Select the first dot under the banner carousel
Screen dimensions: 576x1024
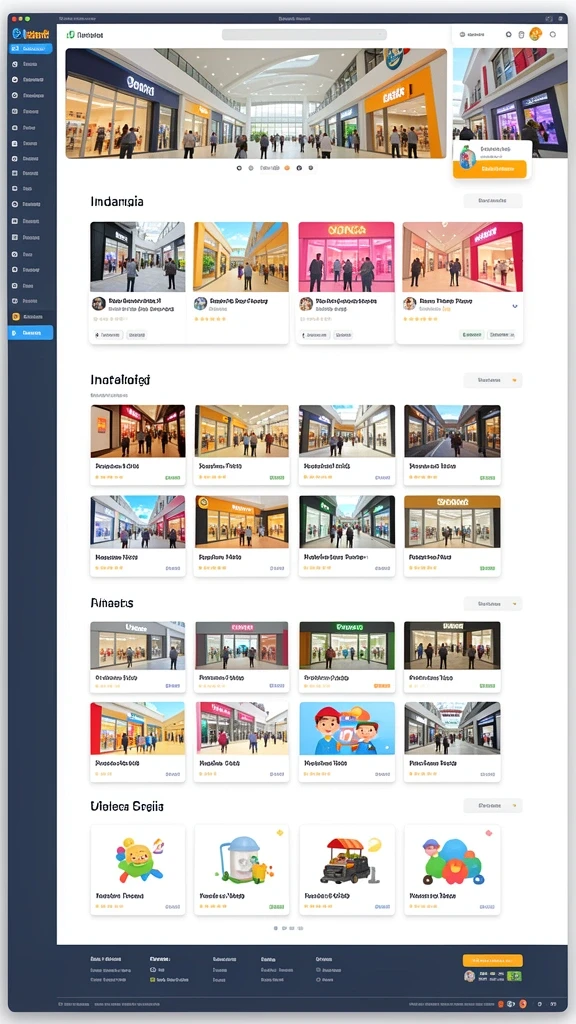click(239, 168)
